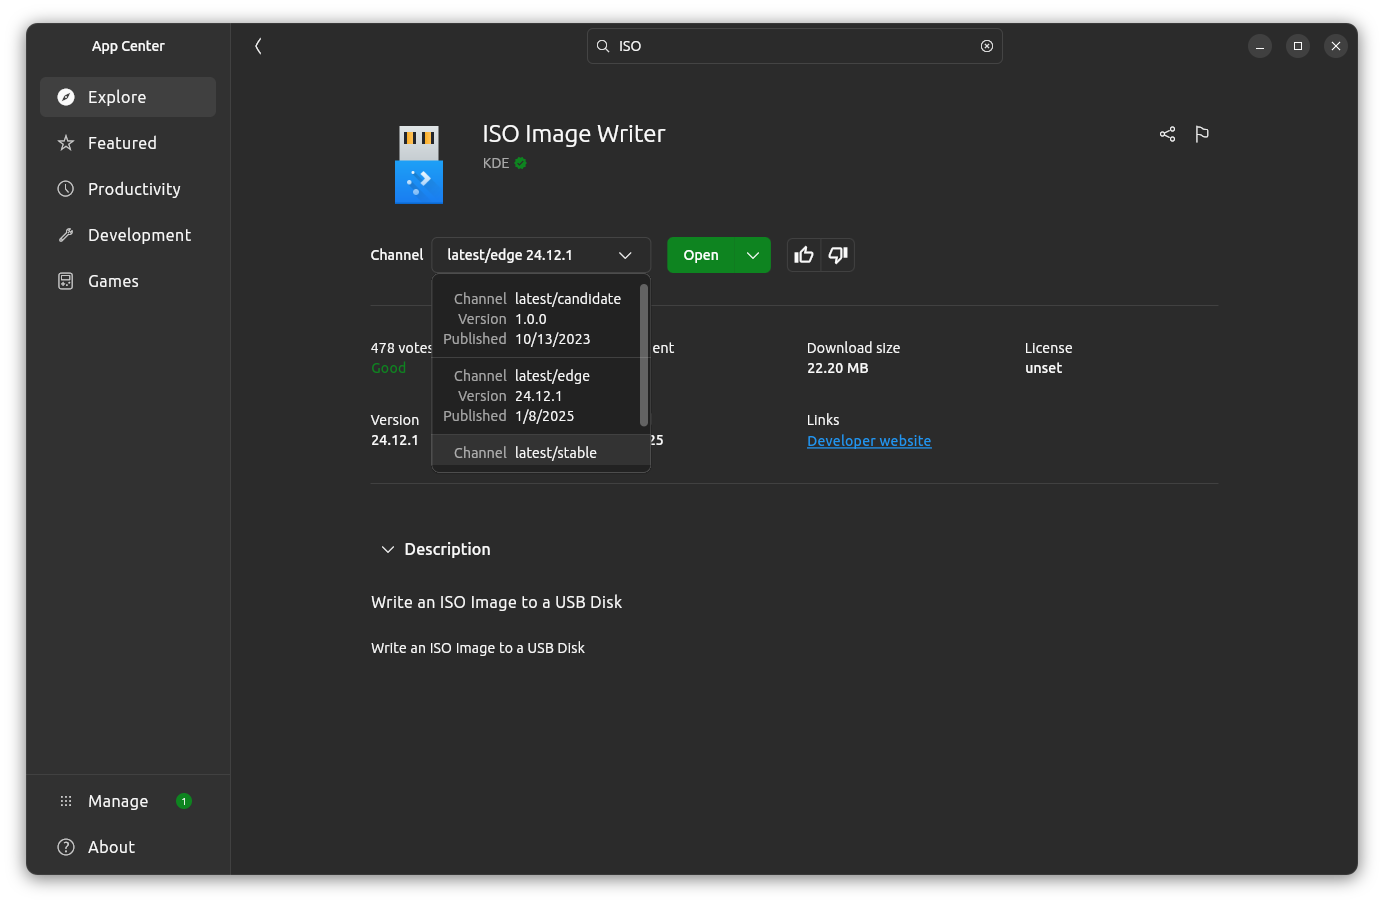The image size is (1384, 904).
Task: Open the Featured category
Action: coord(128,143)
